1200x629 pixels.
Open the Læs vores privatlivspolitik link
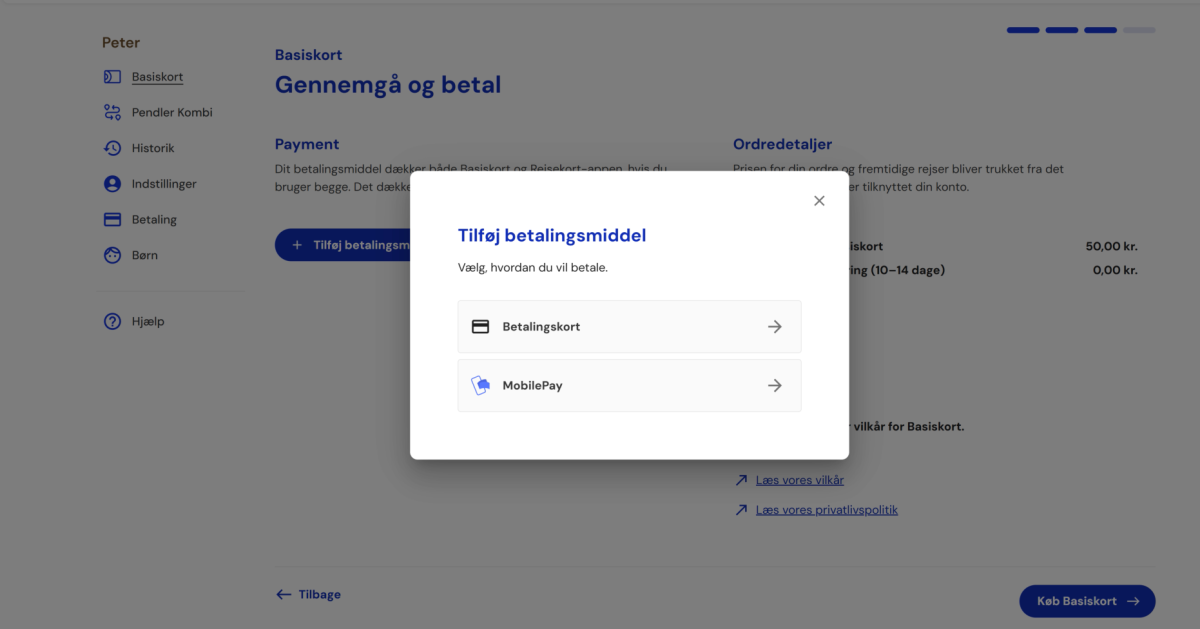(x=827, y=510)
